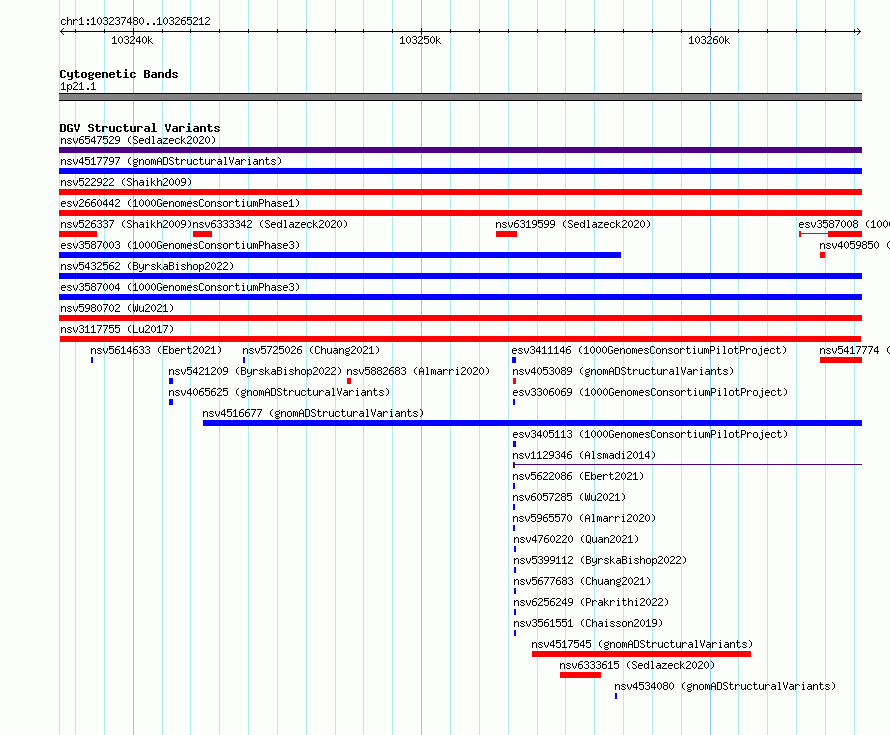Click the 103250k ruler tick label
This screenshot has width=890, height=735.
tap(420, 40)
